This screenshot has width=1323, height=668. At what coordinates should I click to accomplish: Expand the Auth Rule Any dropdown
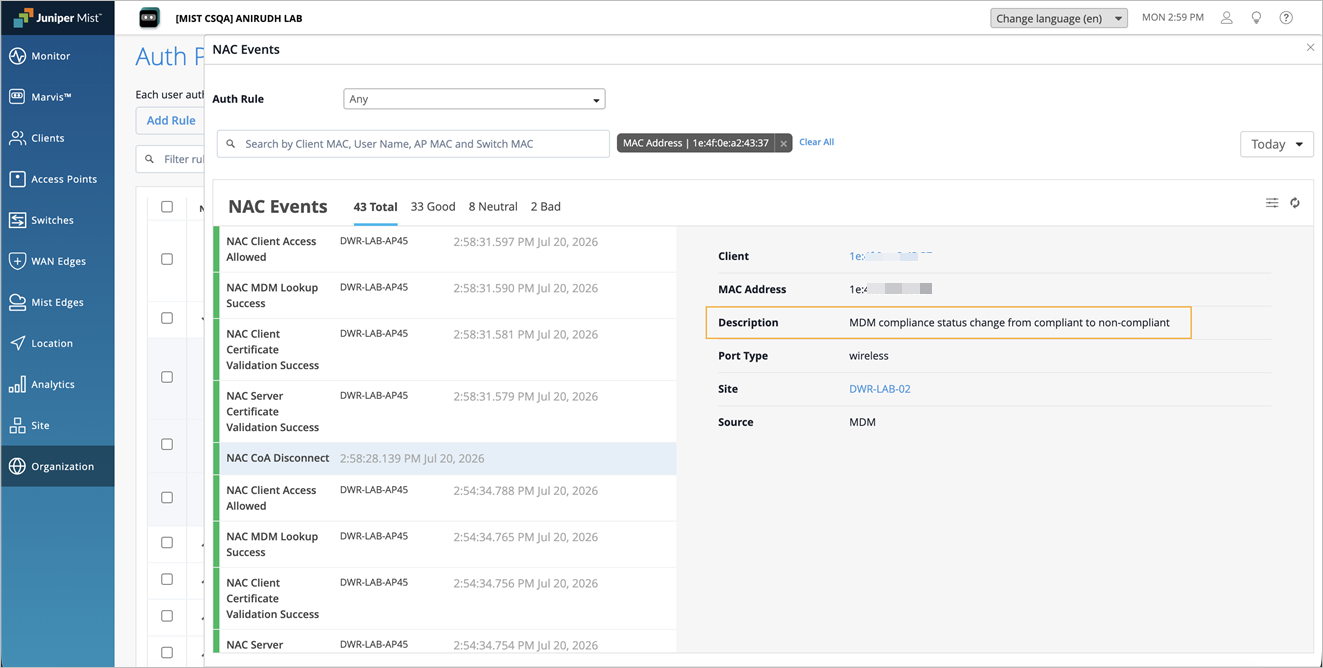point(474,99)
